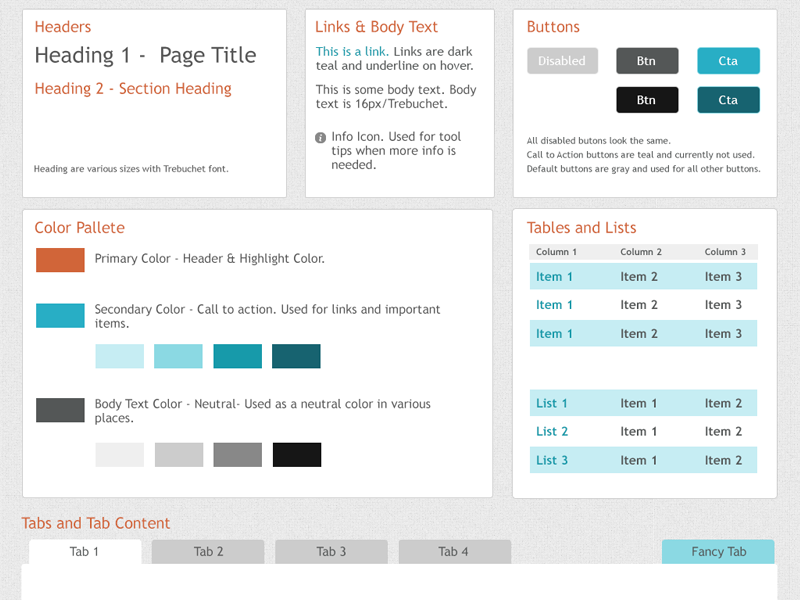Click the dark teal Cta button

(728, 100)
